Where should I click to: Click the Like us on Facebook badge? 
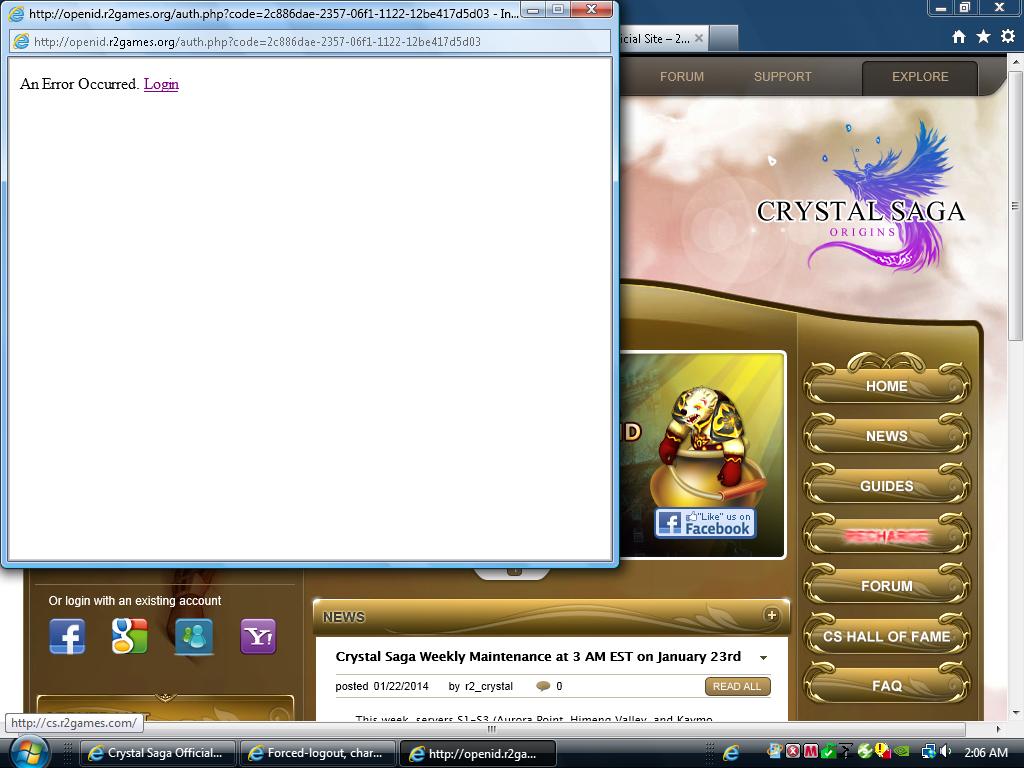click(705, 523)
